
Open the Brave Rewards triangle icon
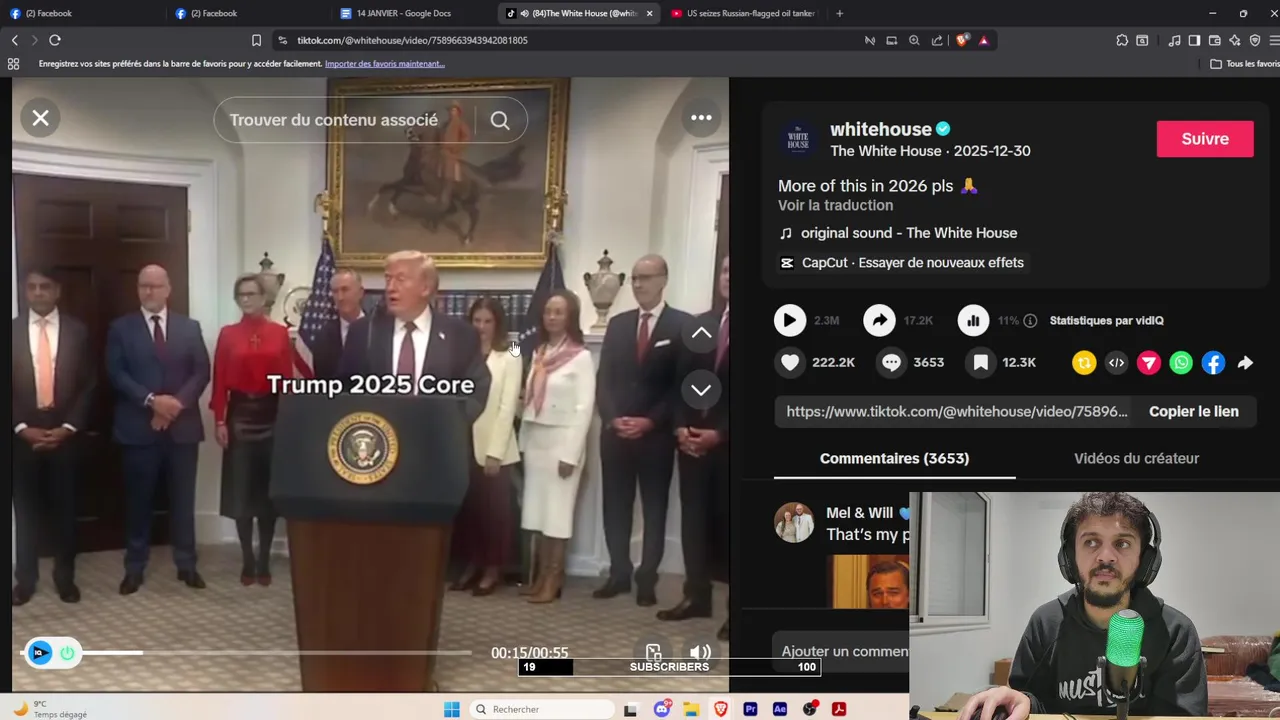point(984,40)
